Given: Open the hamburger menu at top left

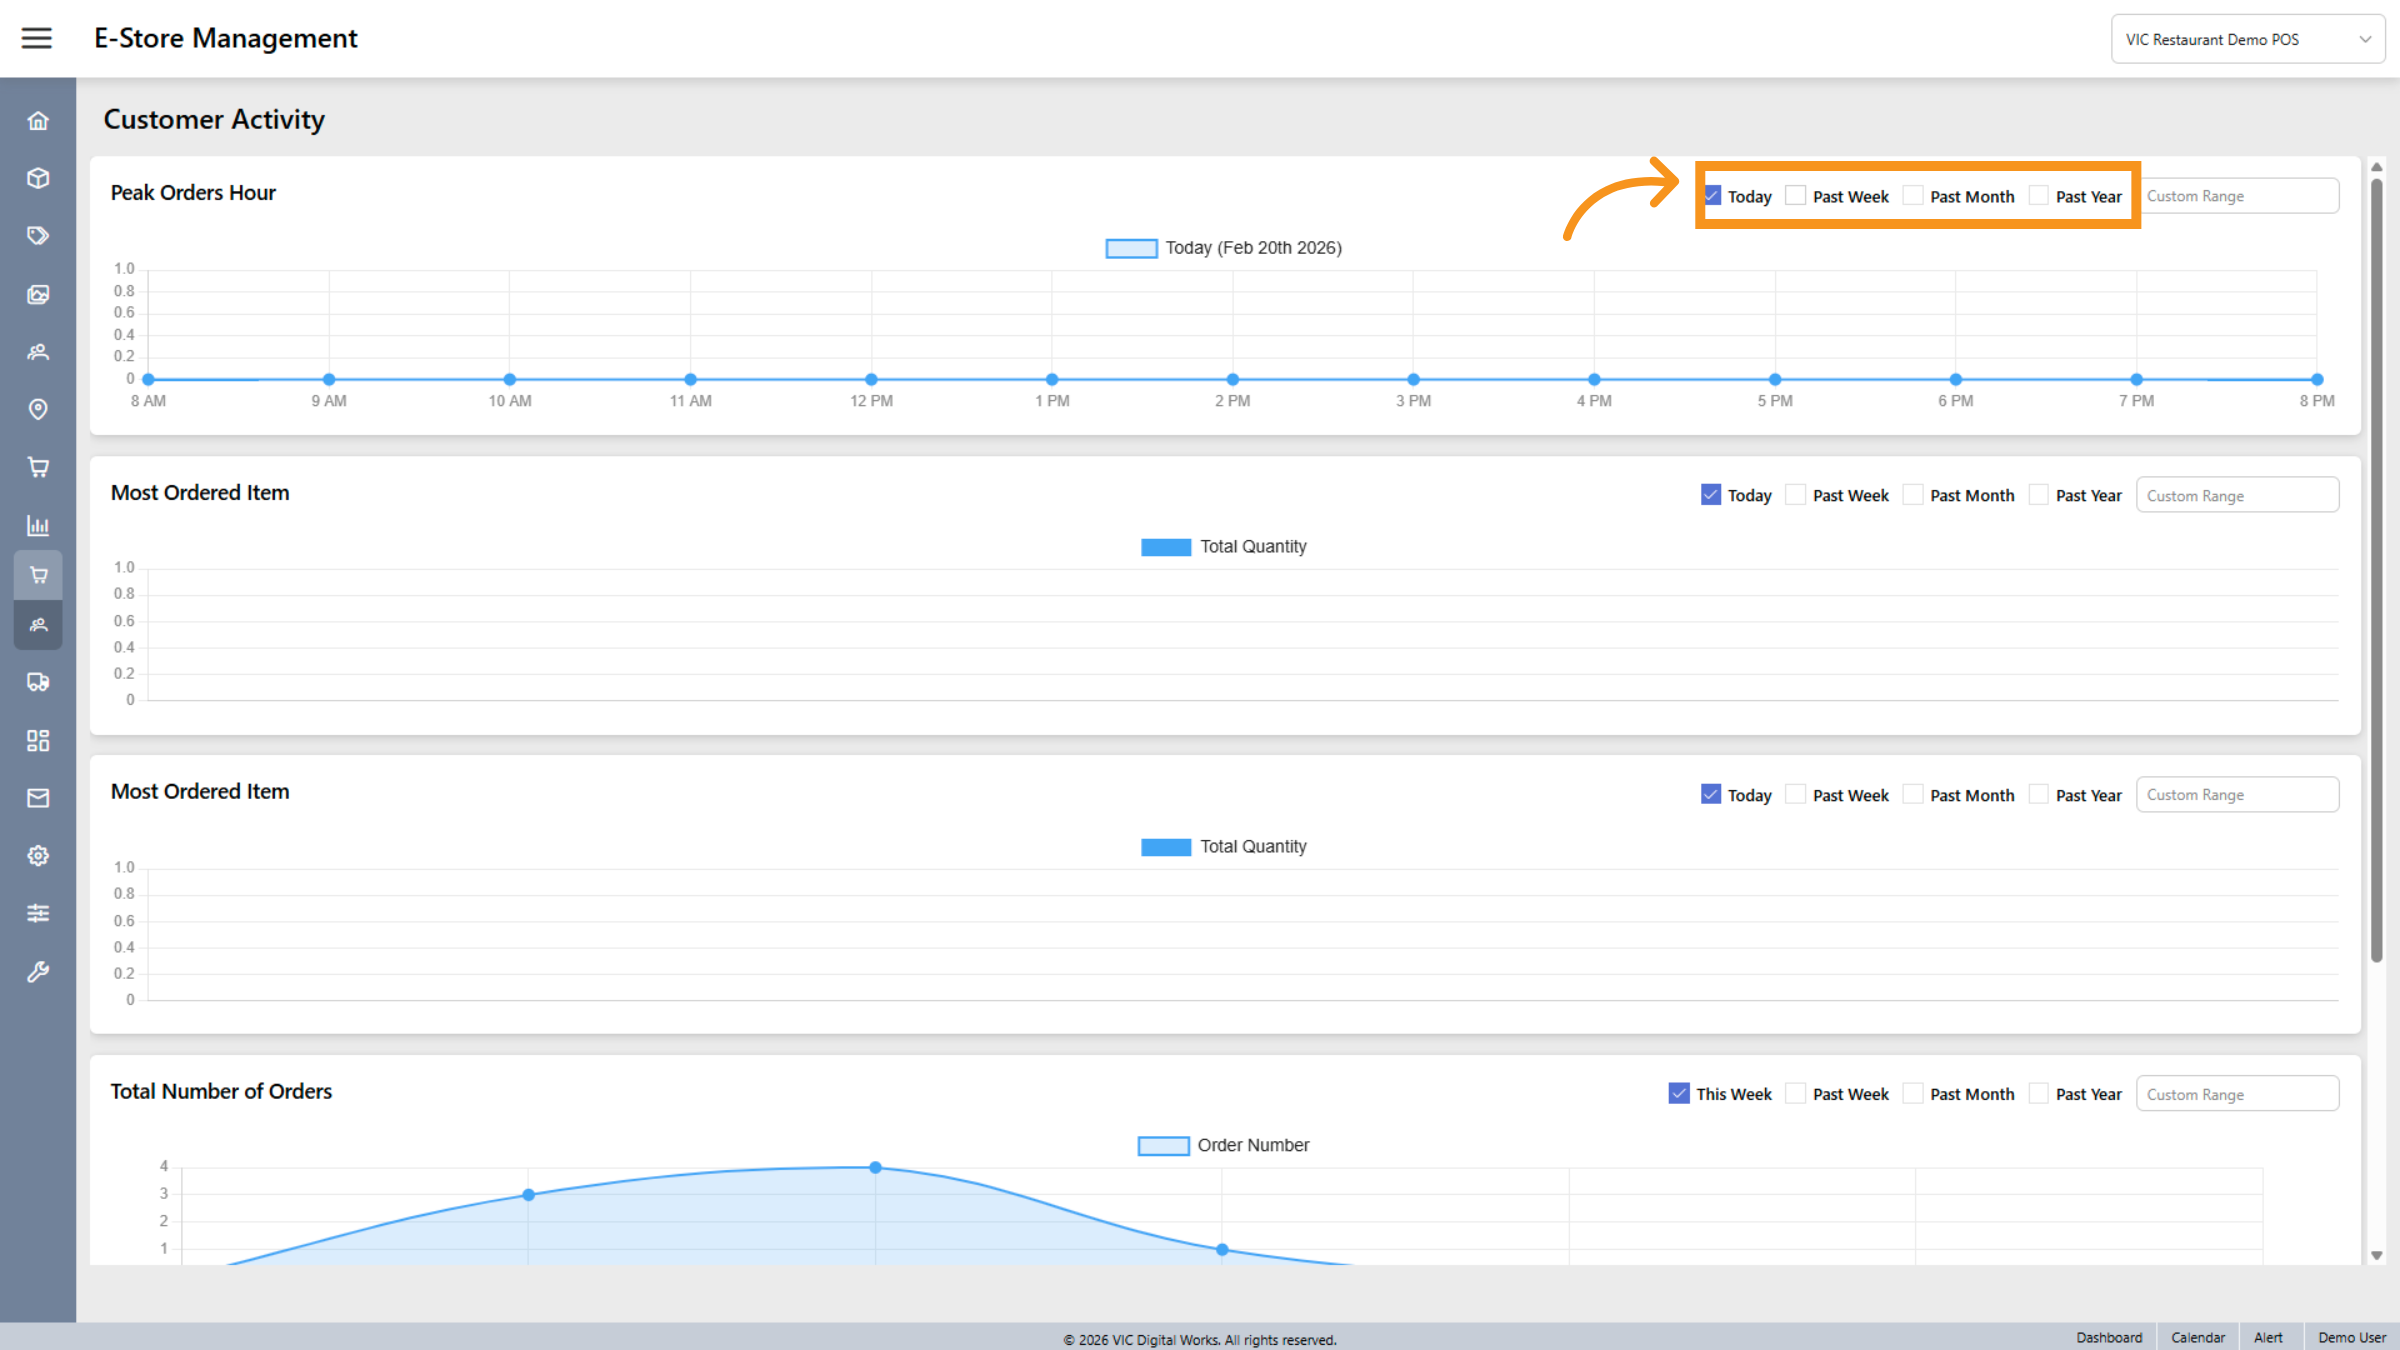Looking at the screenshot, I should pyautogui.click(x=37, y=38).
